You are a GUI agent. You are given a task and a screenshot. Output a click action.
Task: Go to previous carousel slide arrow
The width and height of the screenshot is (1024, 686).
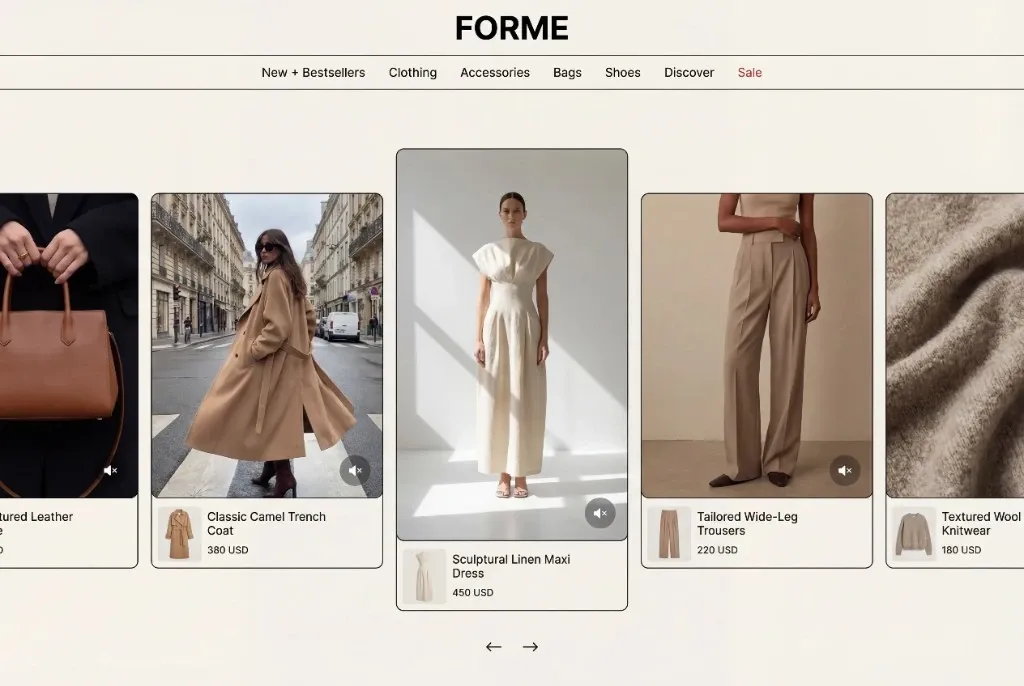[494, 647]
